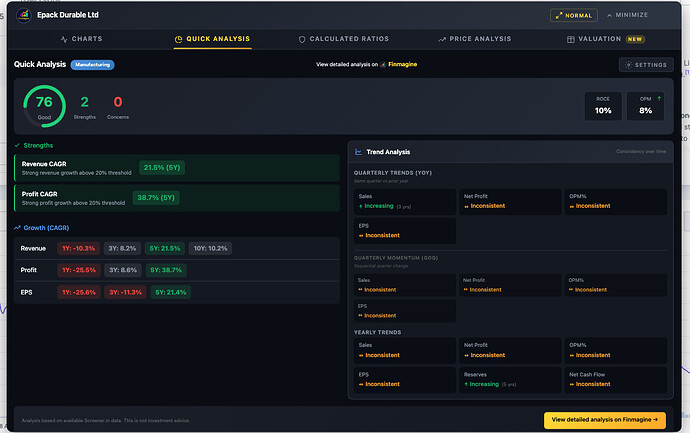This screenshot has width=690, height=433.
Task: Click the trend arrow icon beside Price Analysis
Action: (441, 39)
